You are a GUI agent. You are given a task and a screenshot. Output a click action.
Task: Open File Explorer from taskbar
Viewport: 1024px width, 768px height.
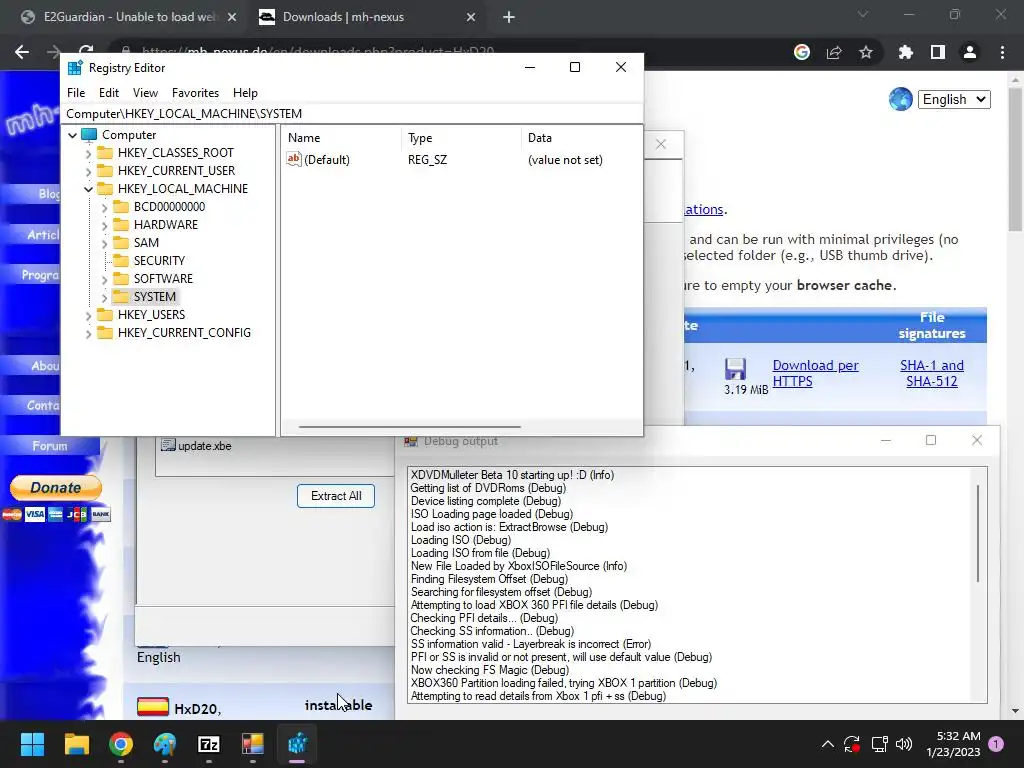point(76,744)
